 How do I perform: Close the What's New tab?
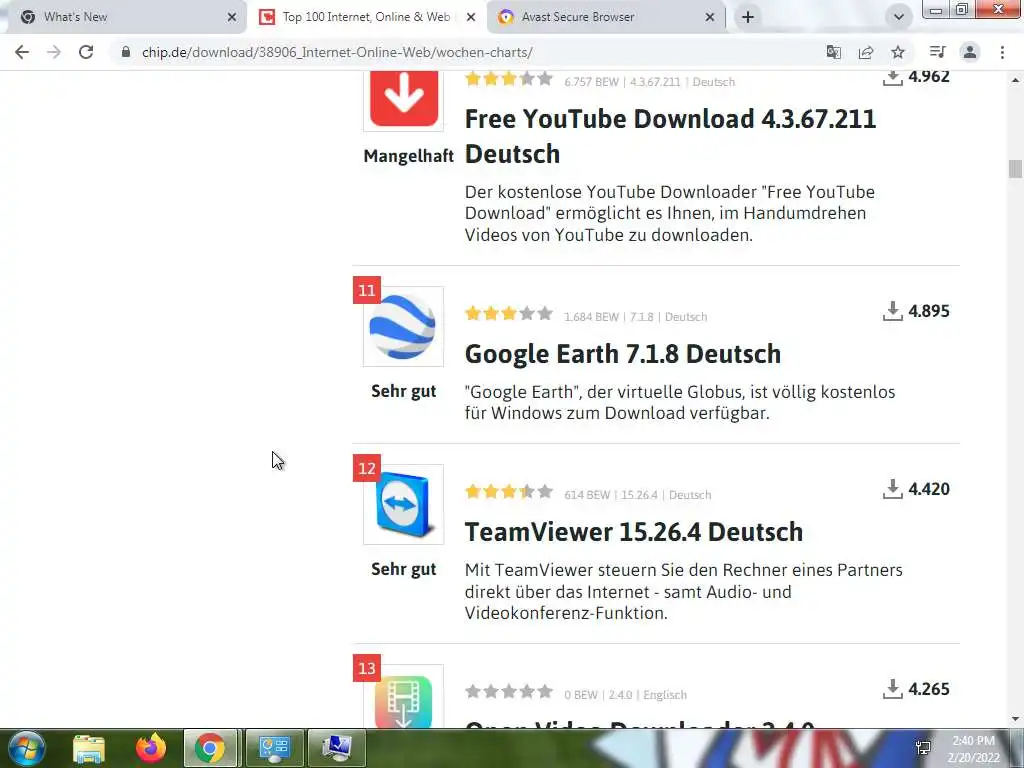[232, 18]
